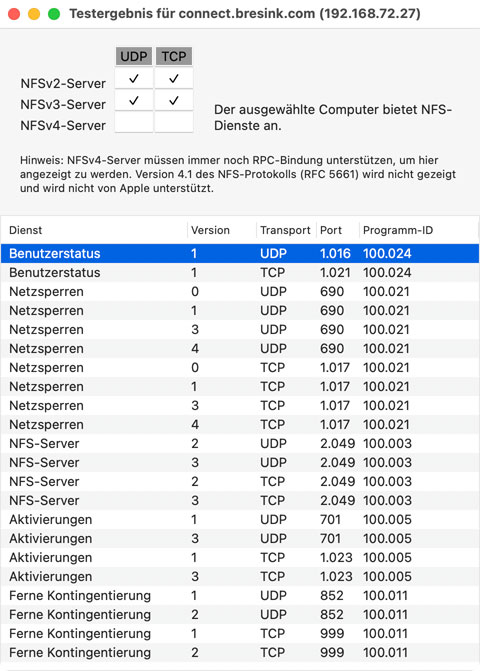Select the Benutzerstatus TCP row with port 1.021

[240, 273]
